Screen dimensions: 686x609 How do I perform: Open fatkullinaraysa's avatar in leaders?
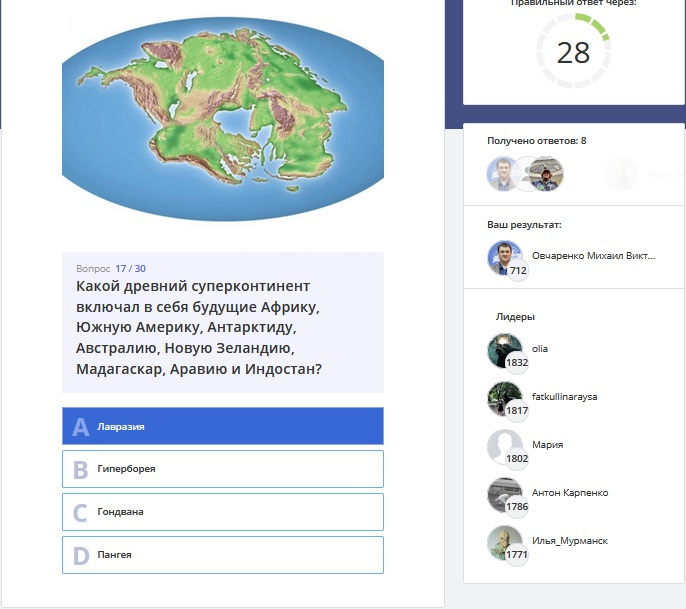pos(504,399)
